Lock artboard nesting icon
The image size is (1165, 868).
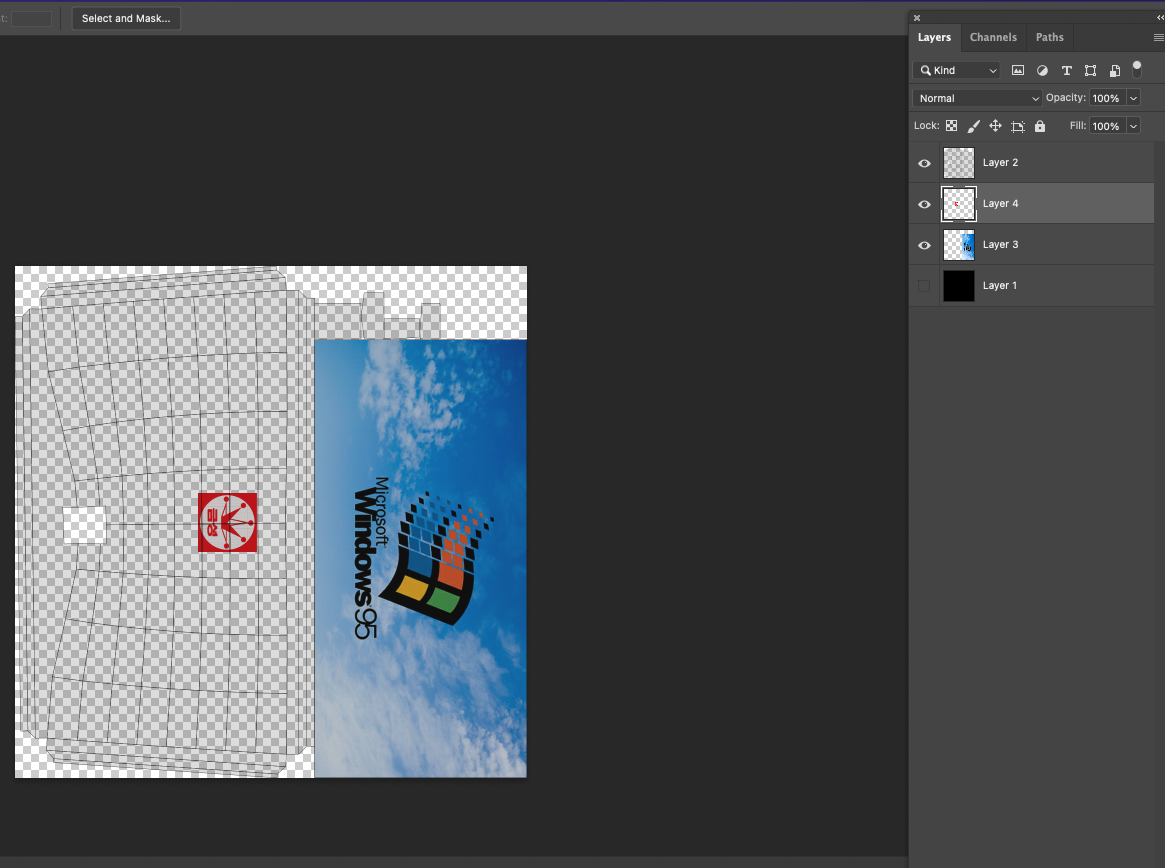(1018, 126)
